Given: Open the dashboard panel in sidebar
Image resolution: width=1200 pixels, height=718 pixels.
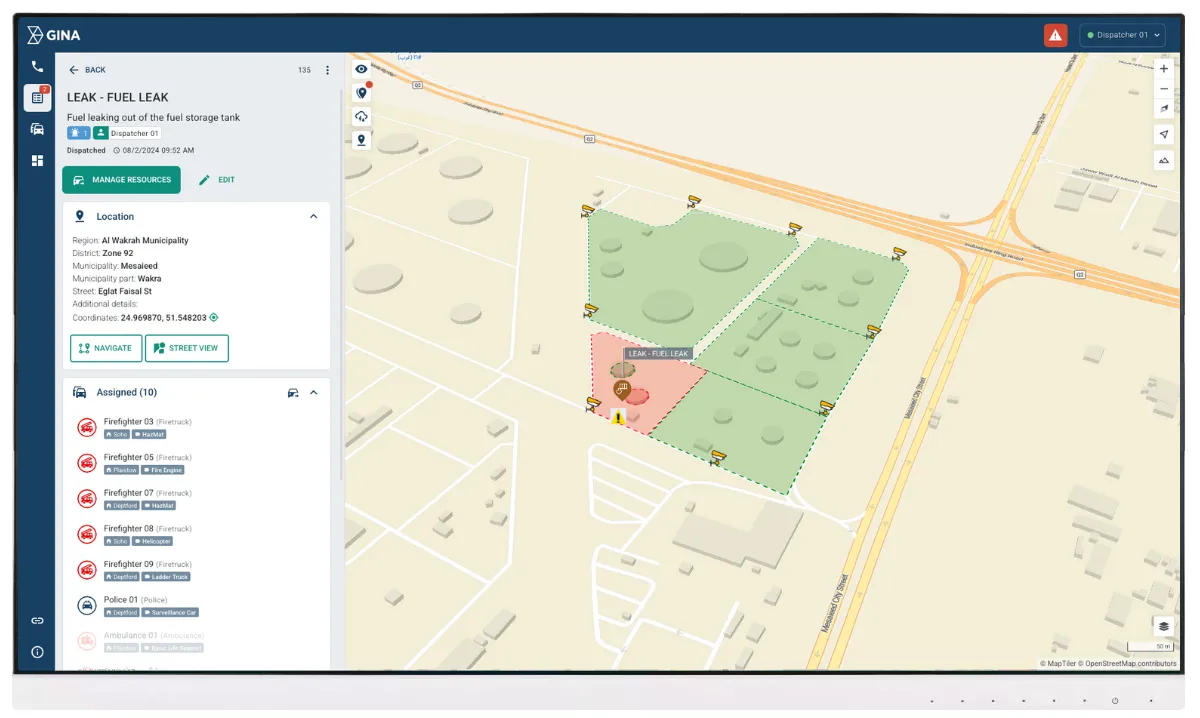Looking at the screenshot, I should coord(37,160).
